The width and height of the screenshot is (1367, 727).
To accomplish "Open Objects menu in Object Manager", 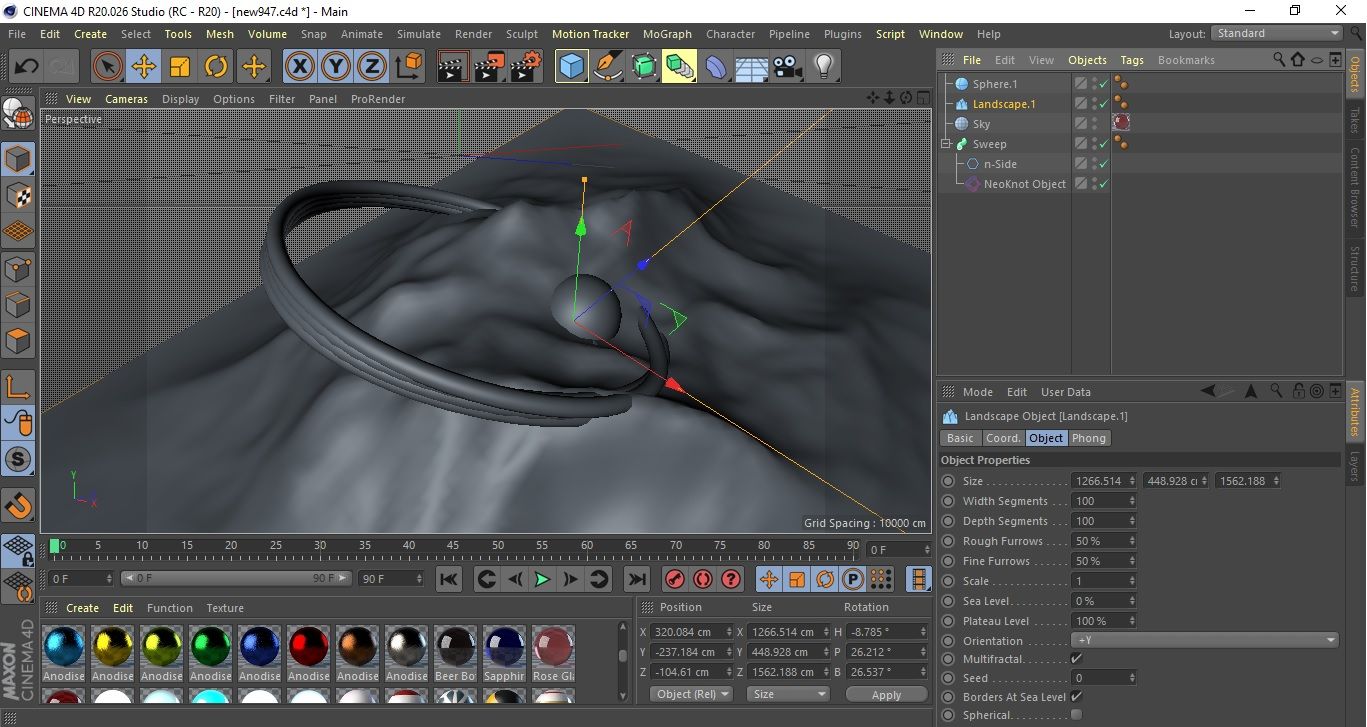I will coord(1087,60).
